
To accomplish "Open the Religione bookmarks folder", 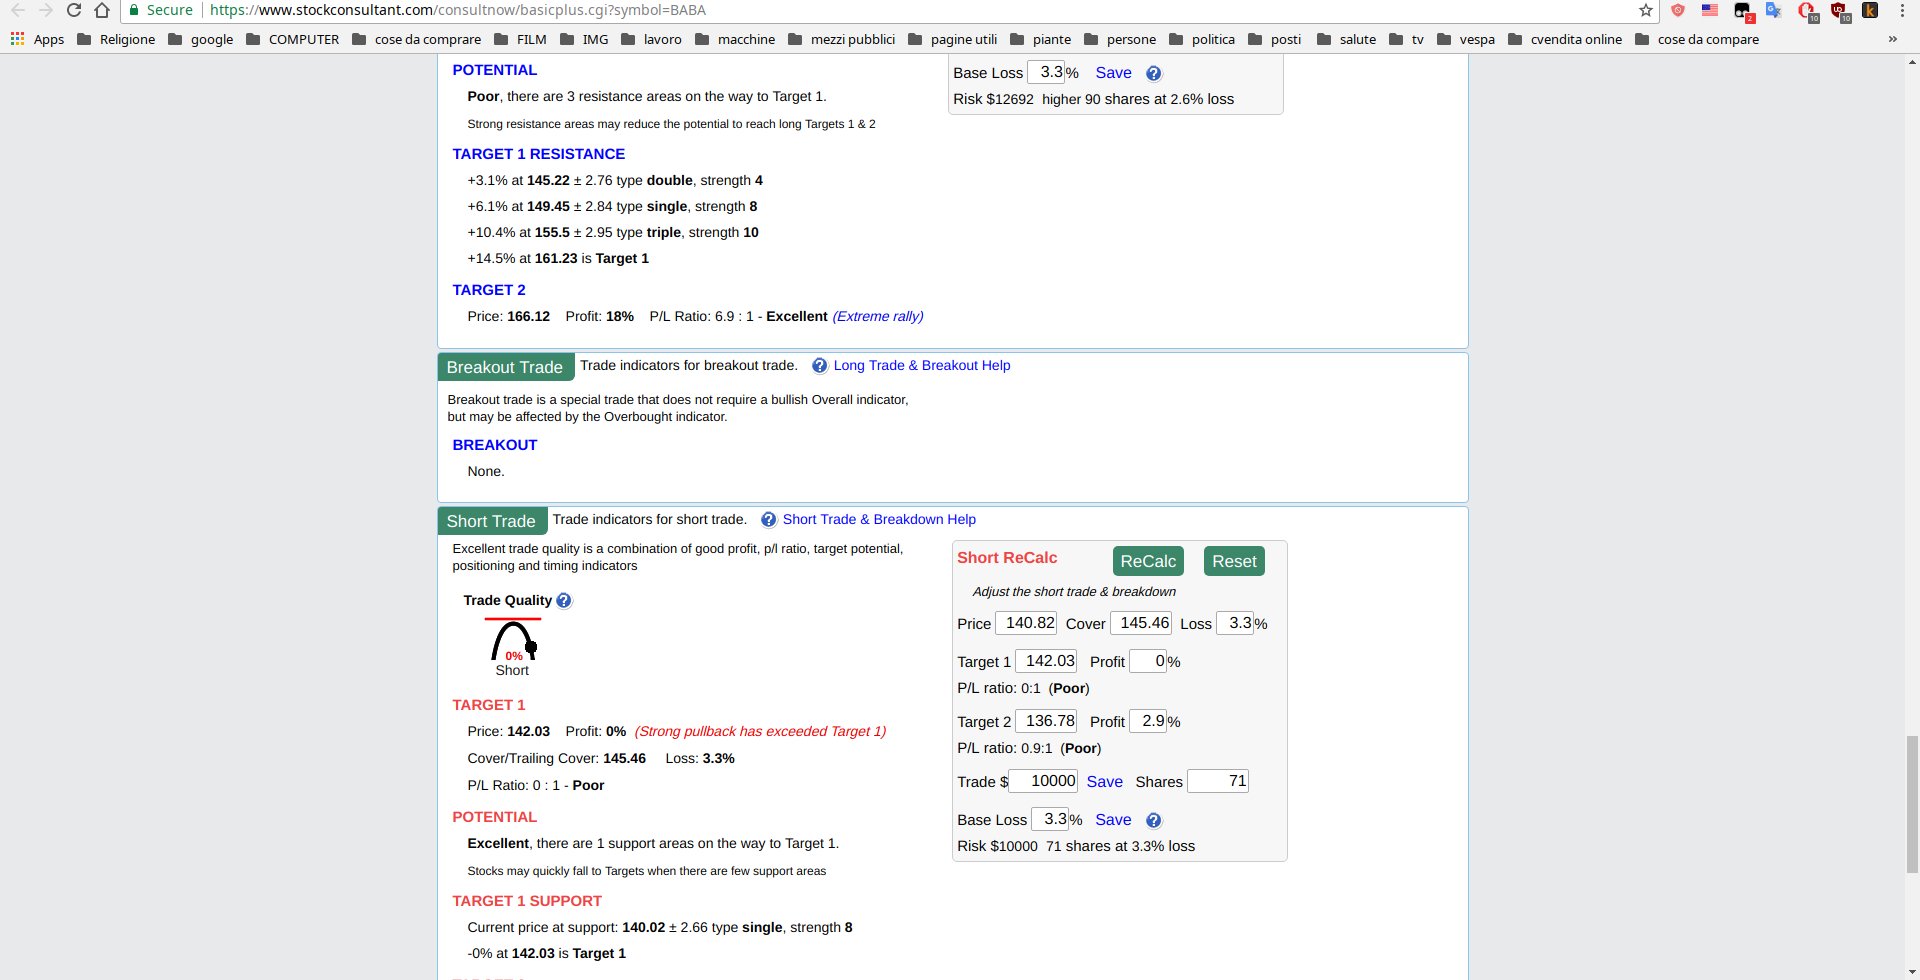I will [x=116, y=39].
